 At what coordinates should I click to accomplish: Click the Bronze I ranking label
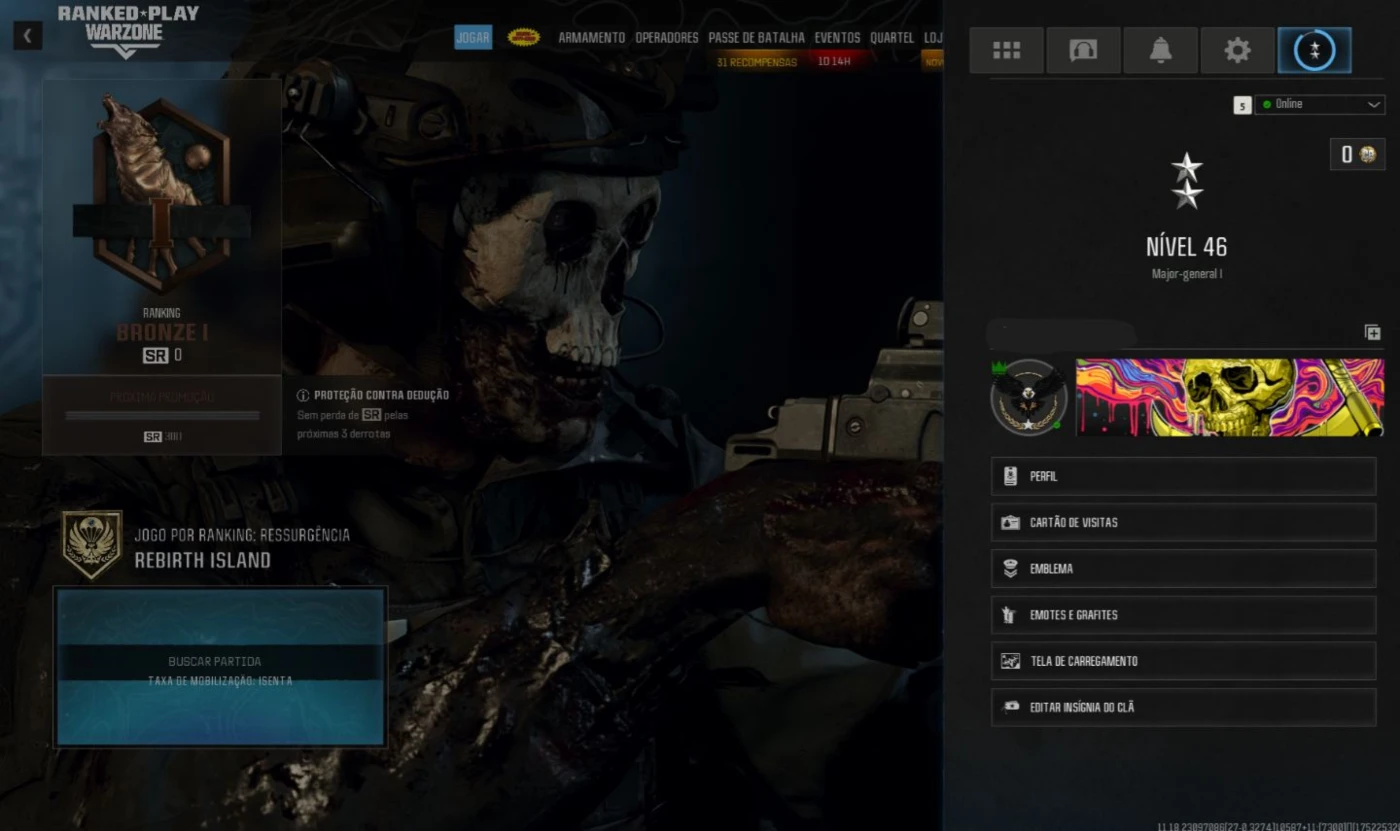tap(162, 333)
